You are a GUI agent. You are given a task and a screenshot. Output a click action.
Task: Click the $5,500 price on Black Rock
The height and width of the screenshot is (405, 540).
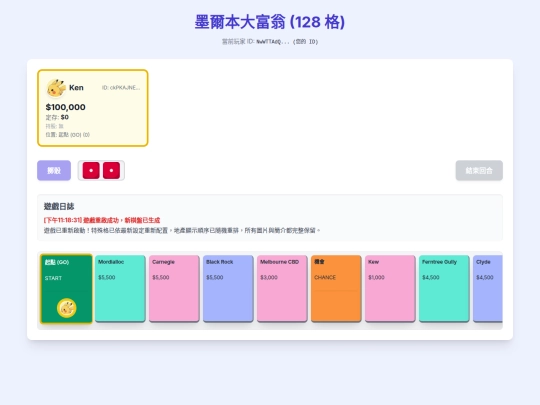pyautogui.click(x=215, y=277)
